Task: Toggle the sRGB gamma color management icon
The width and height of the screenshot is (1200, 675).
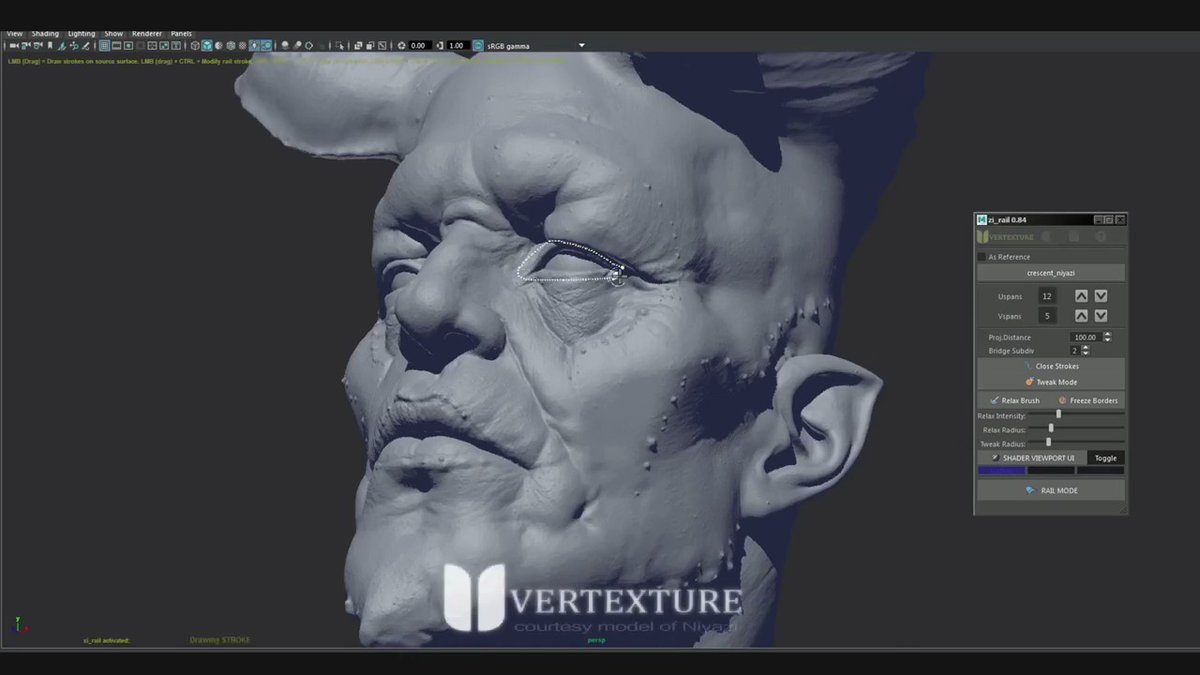Action: [478, 46]
